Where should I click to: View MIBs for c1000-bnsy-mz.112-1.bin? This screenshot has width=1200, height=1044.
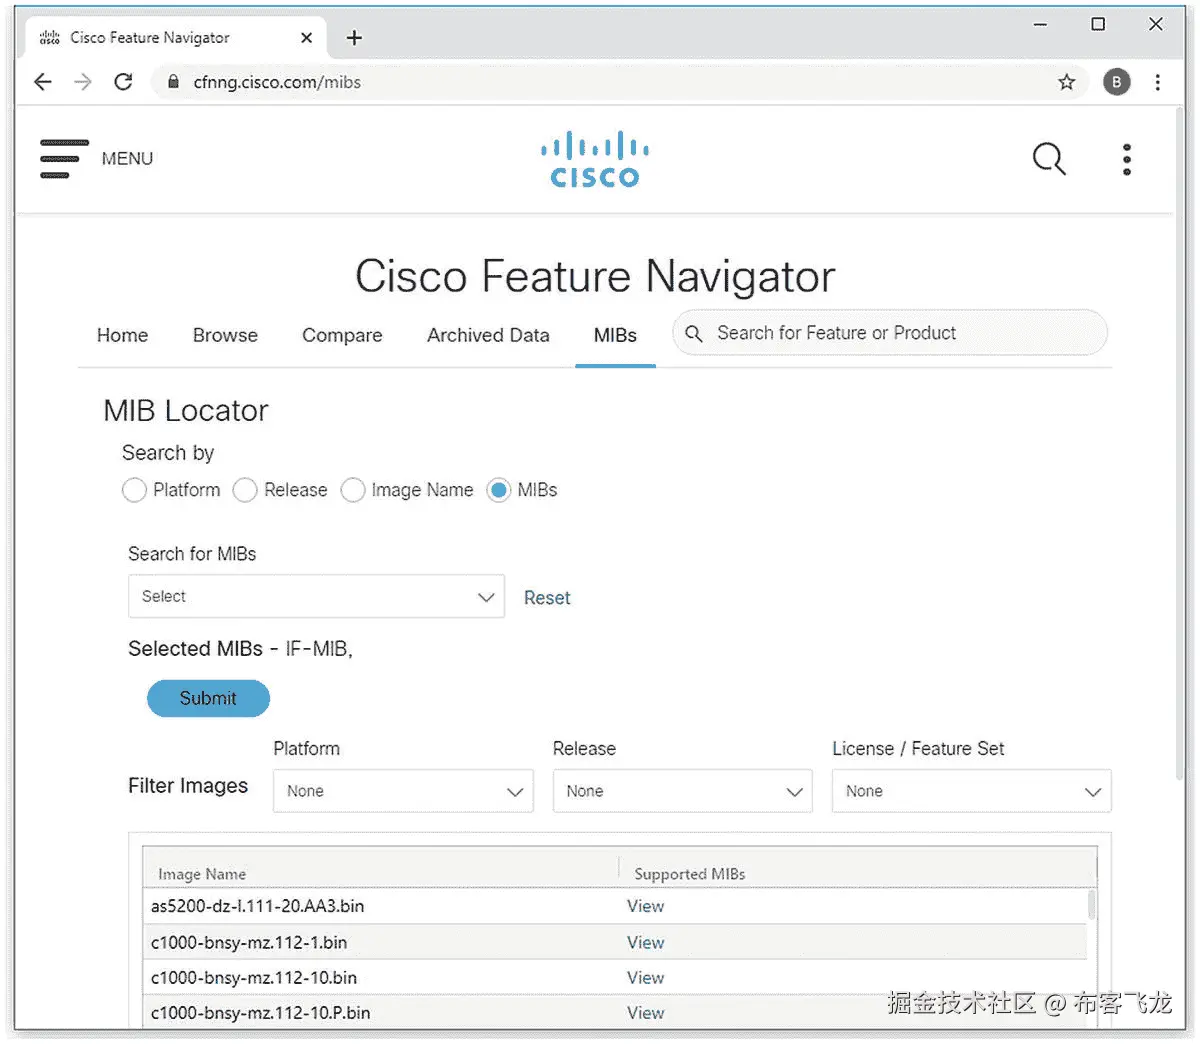pos(645,942)
